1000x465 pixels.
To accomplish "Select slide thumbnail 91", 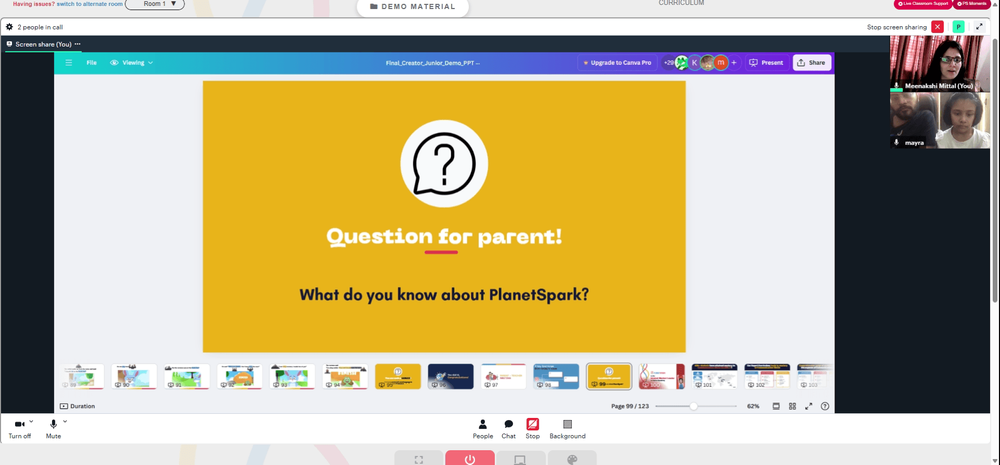I will (187, 376).
